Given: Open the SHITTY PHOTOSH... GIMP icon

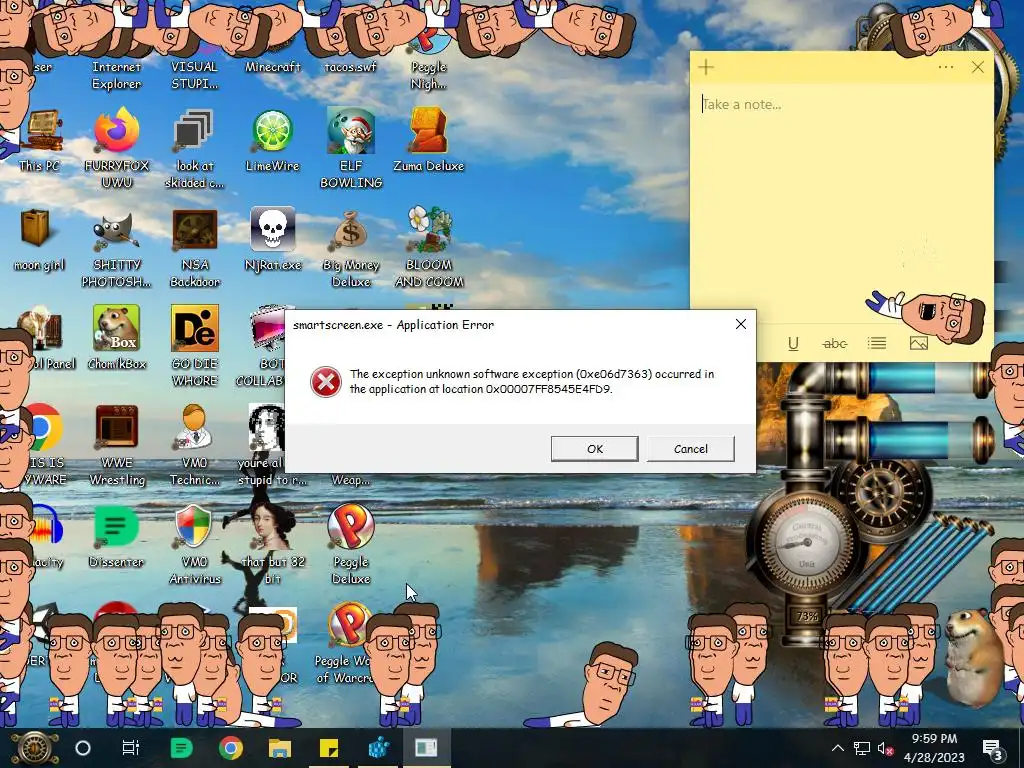Looking at the screenshot, I should 116,248.
